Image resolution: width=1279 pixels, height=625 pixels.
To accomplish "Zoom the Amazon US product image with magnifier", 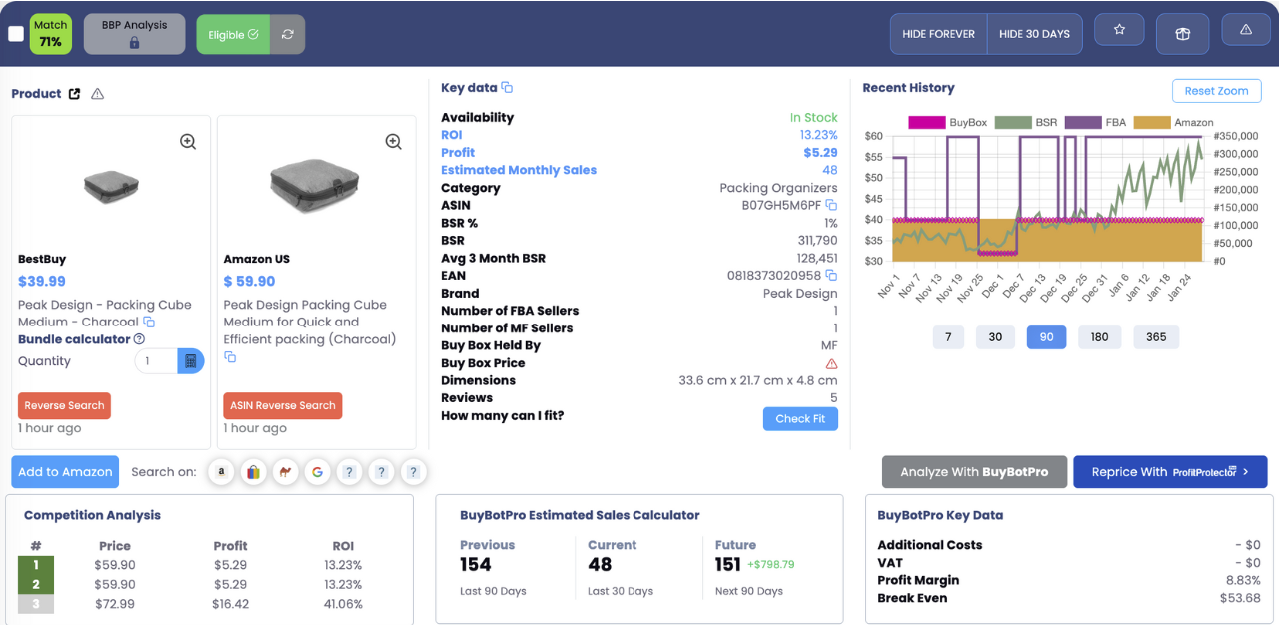I will (x=393, y=142).
